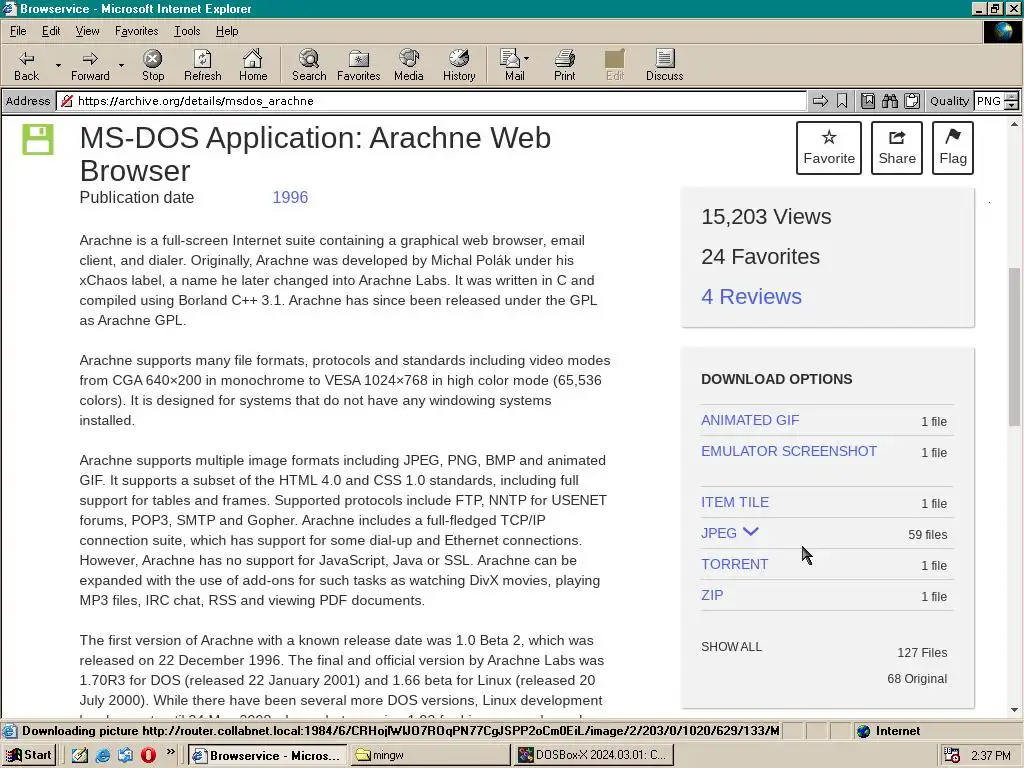The width and height of the screenshot is (1024, 768).
Task: Open the Favorites toolbar pane
Action: click(359, 65)
